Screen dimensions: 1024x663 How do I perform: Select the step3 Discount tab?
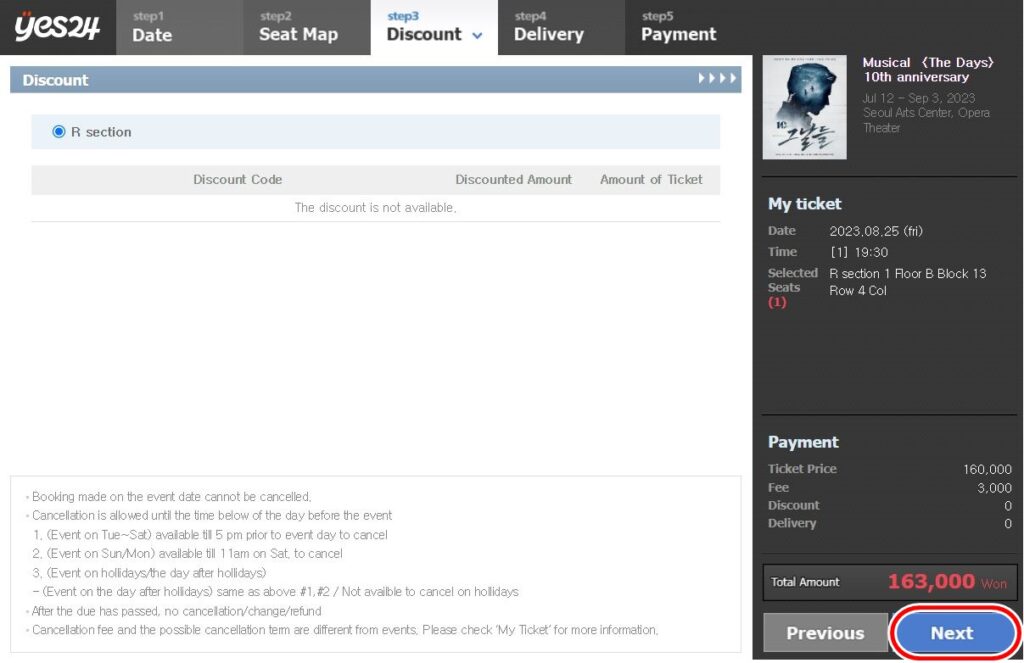click(434, 27)
